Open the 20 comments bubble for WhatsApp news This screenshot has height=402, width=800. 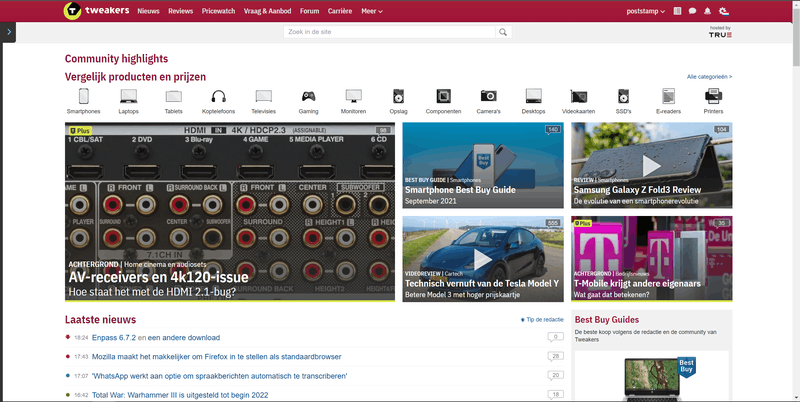click(x=556, y=375)
